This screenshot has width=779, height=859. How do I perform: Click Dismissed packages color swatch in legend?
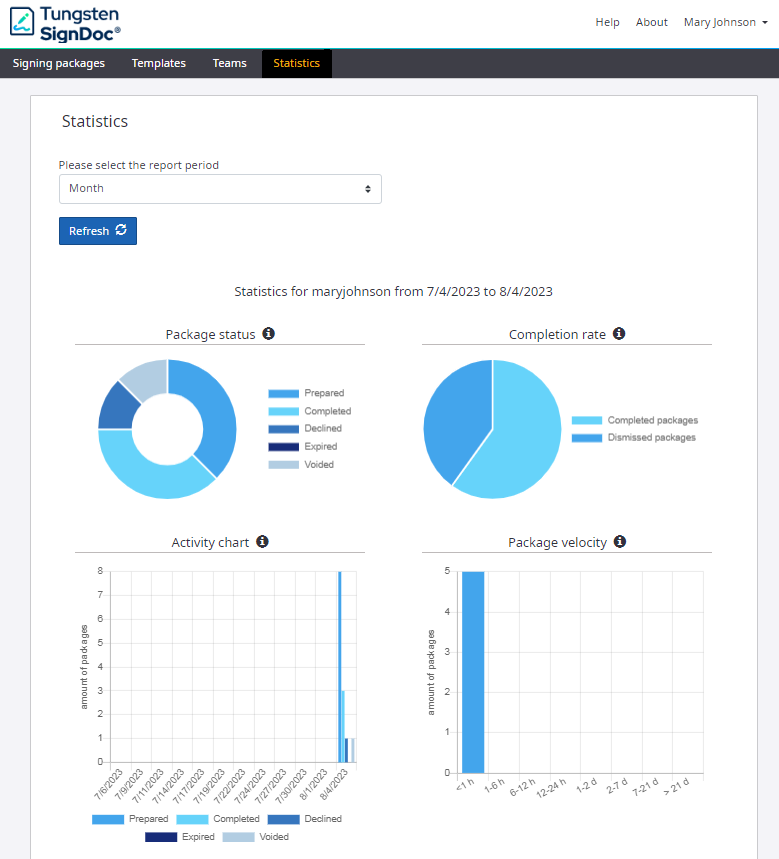coord(587,438)
